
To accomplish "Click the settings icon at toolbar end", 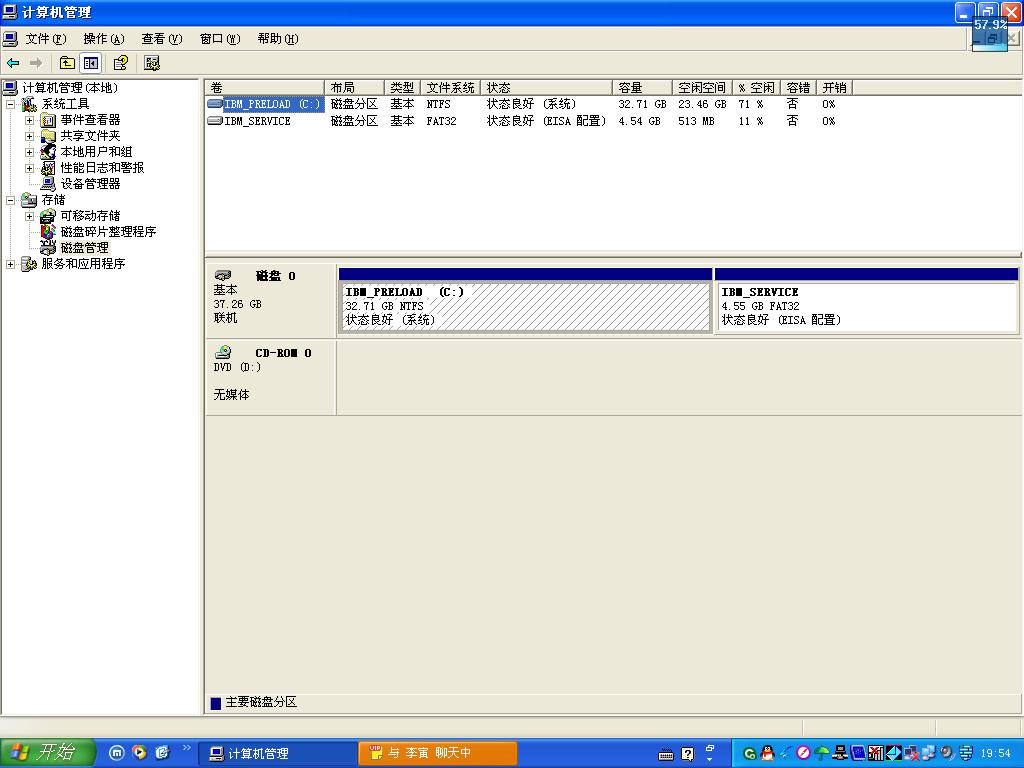I will click(152, 63).
